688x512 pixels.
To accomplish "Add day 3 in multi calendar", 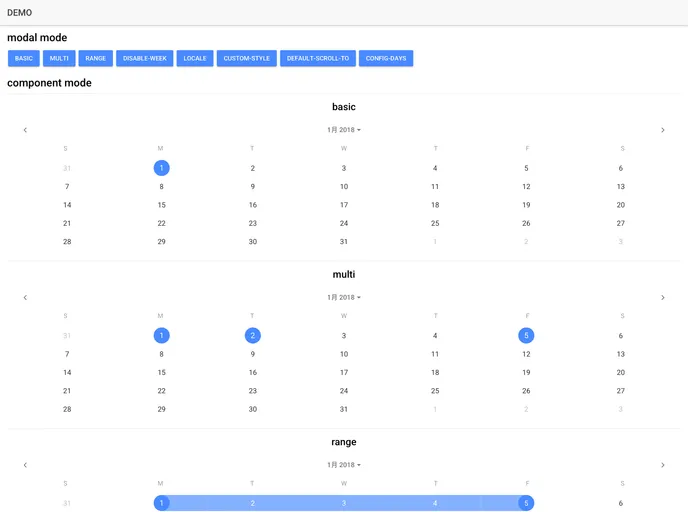I will (x=344, y=336).
